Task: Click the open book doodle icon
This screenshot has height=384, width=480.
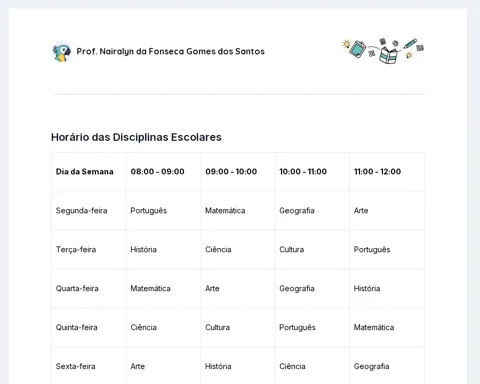Action: 388,55
